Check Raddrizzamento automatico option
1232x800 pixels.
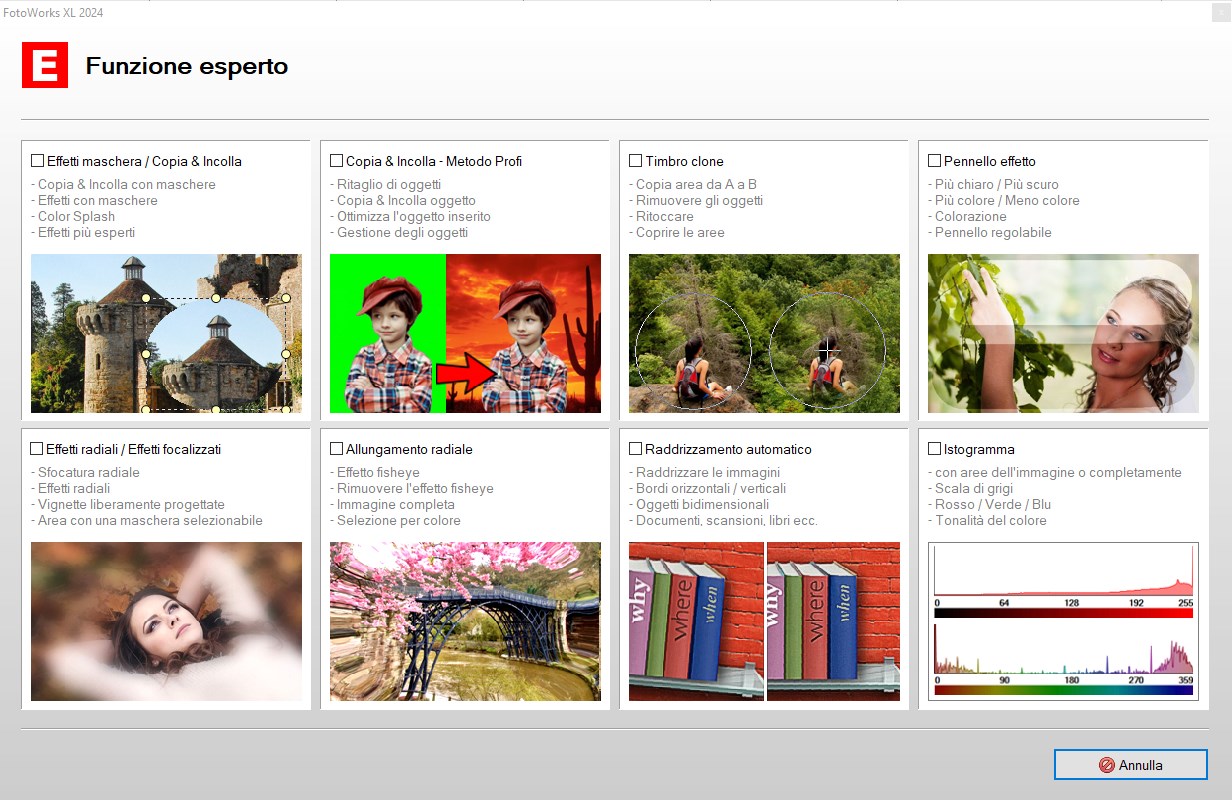coord(636,449)
